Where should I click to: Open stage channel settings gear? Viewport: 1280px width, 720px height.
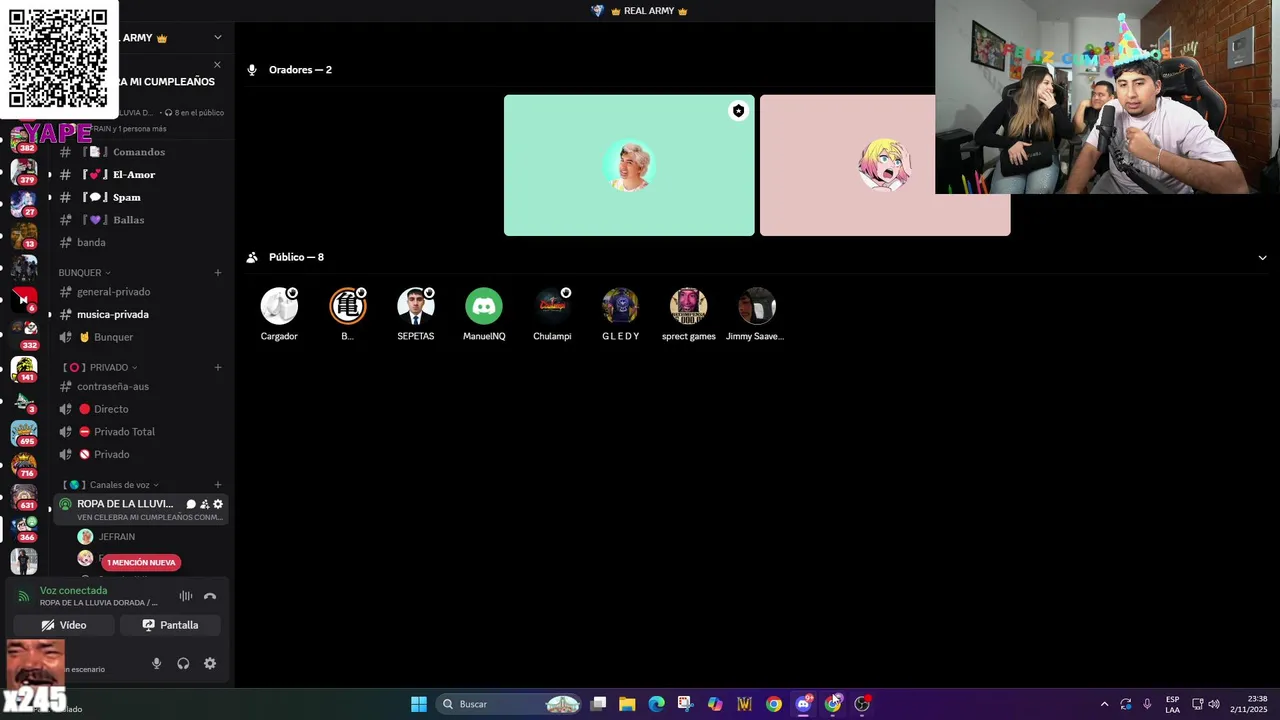click(218, 504)
